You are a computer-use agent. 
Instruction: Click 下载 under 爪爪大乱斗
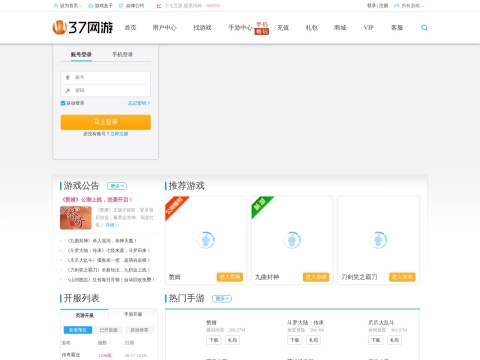click(x=376, y=340)
